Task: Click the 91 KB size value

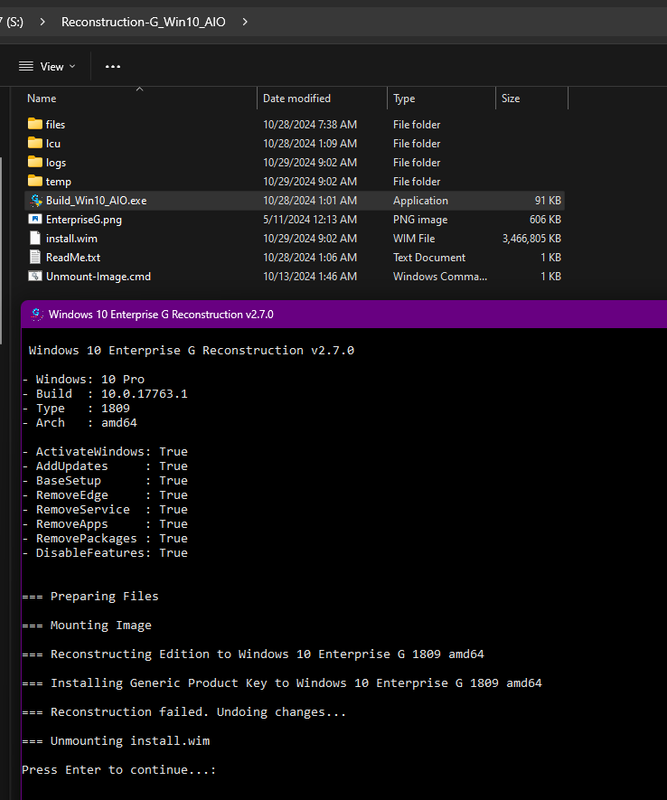Action: pyautogui.click(x=548, y=201)
